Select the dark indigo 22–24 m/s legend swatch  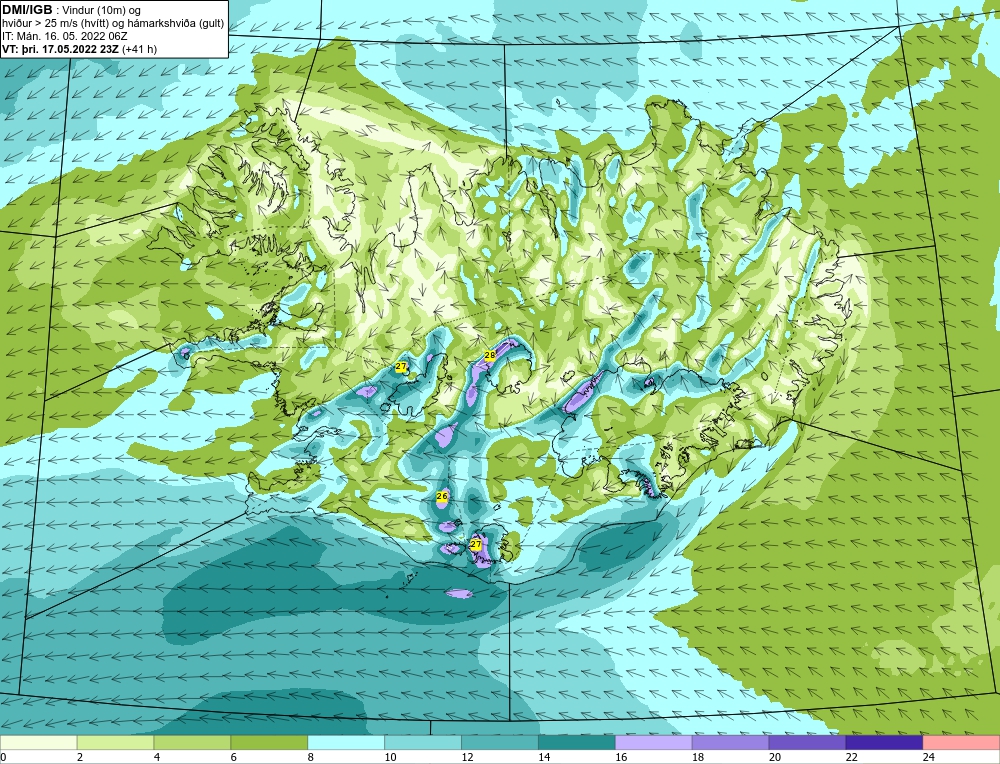point(884,742)
